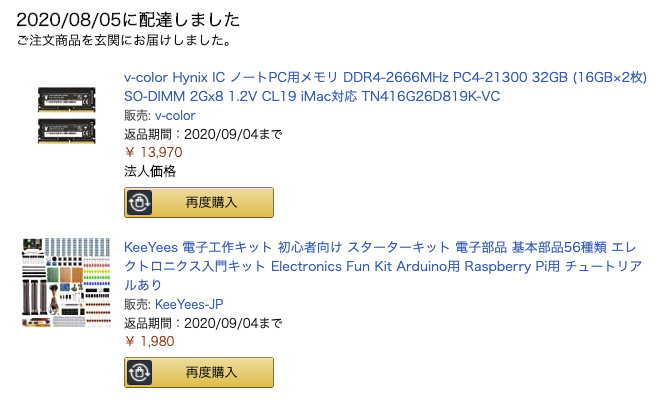Click the 法人価格 label
The height and width of the screenshot is (400, 658).
tap(150, 171)
